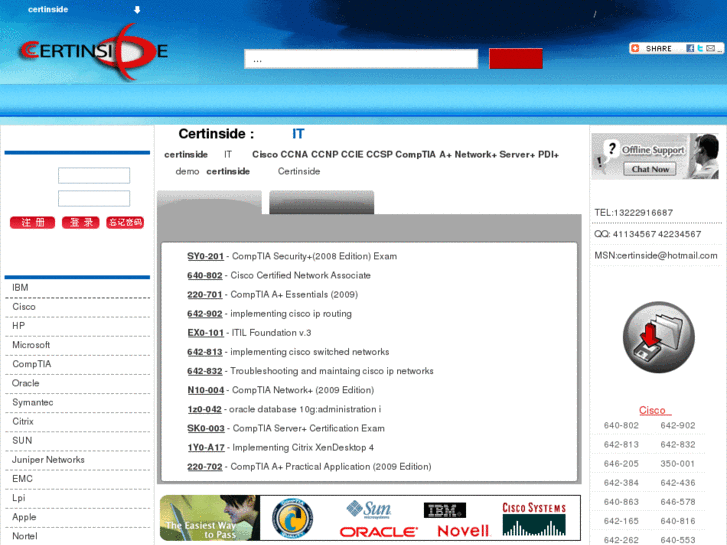This screenshot has width=727, height=545.
Task: Open 642-165 in right Cisco list
Action: pos(621,521)
